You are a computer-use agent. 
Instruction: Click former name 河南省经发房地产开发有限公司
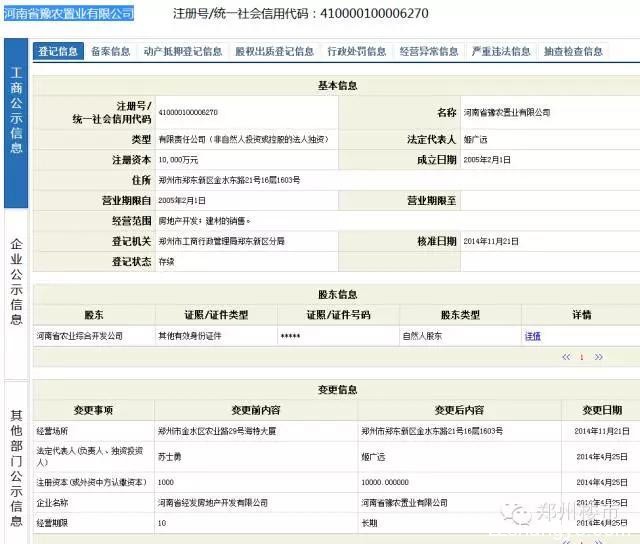click(213, 503)
